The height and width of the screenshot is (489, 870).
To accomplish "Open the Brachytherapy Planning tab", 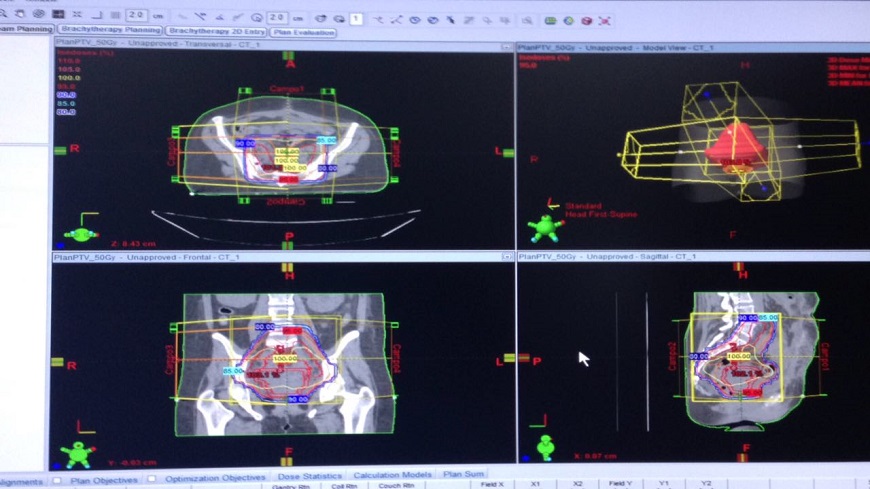I will pyautogui.click(x=111, y=29).
